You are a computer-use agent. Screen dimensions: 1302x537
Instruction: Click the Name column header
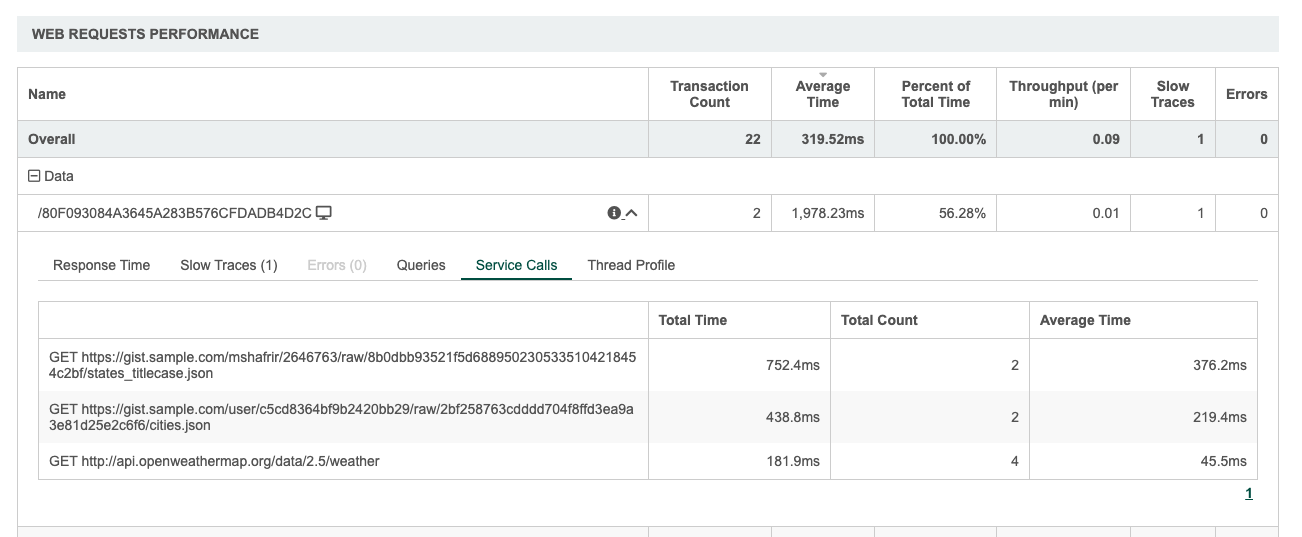point(47,94)
